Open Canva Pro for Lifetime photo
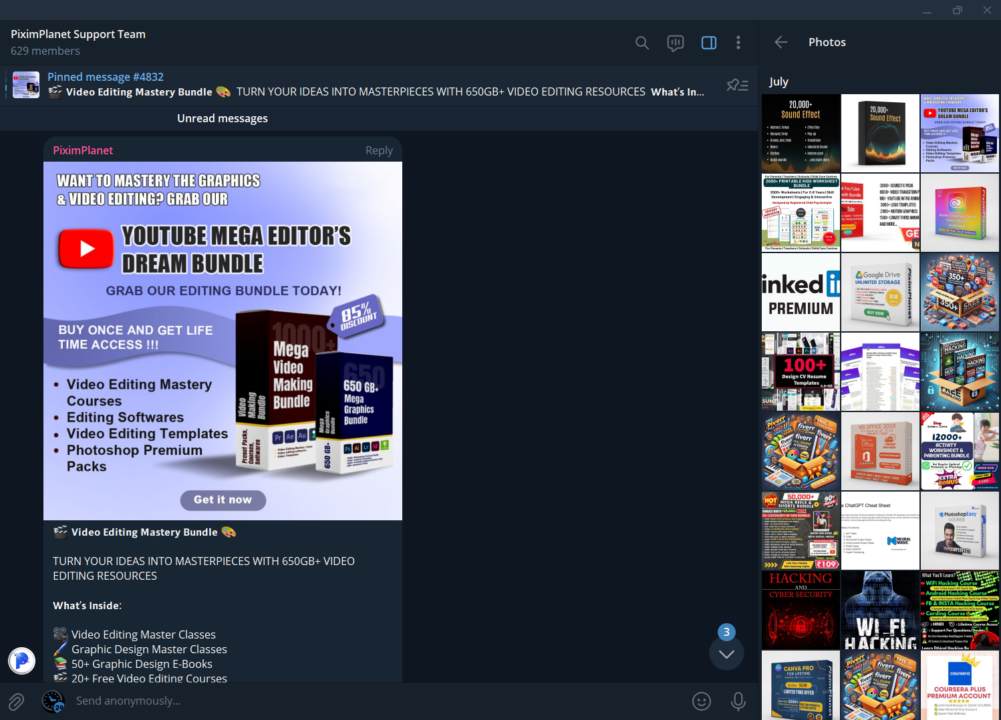The image size is (1001, 720). click(x=801, y=686)
